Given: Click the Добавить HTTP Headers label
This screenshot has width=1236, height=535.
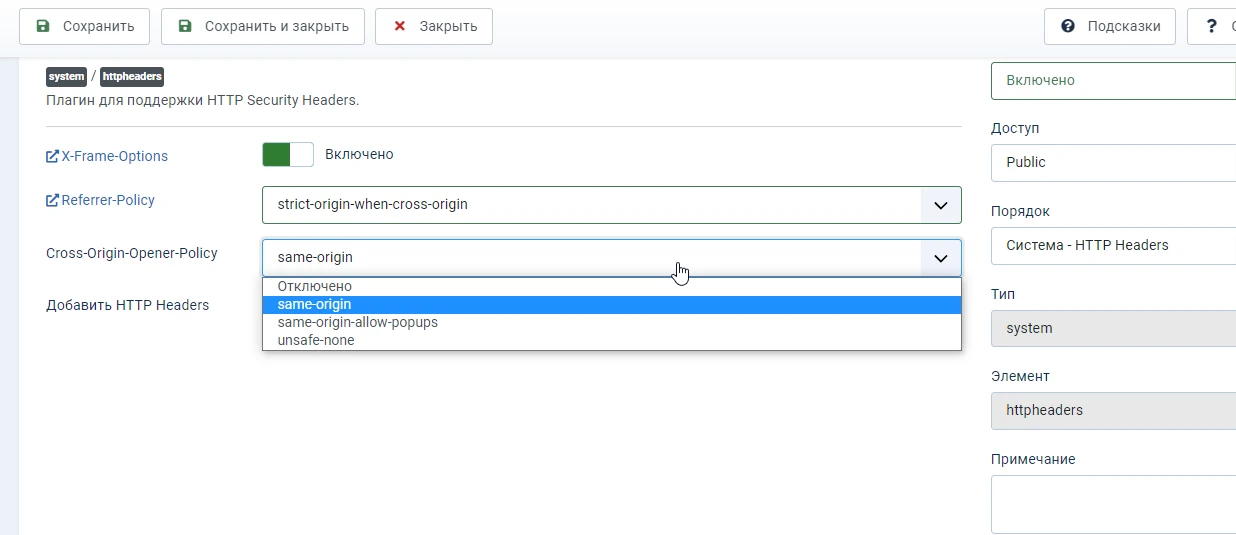Looking at the screenshot, I should point(128,305).
